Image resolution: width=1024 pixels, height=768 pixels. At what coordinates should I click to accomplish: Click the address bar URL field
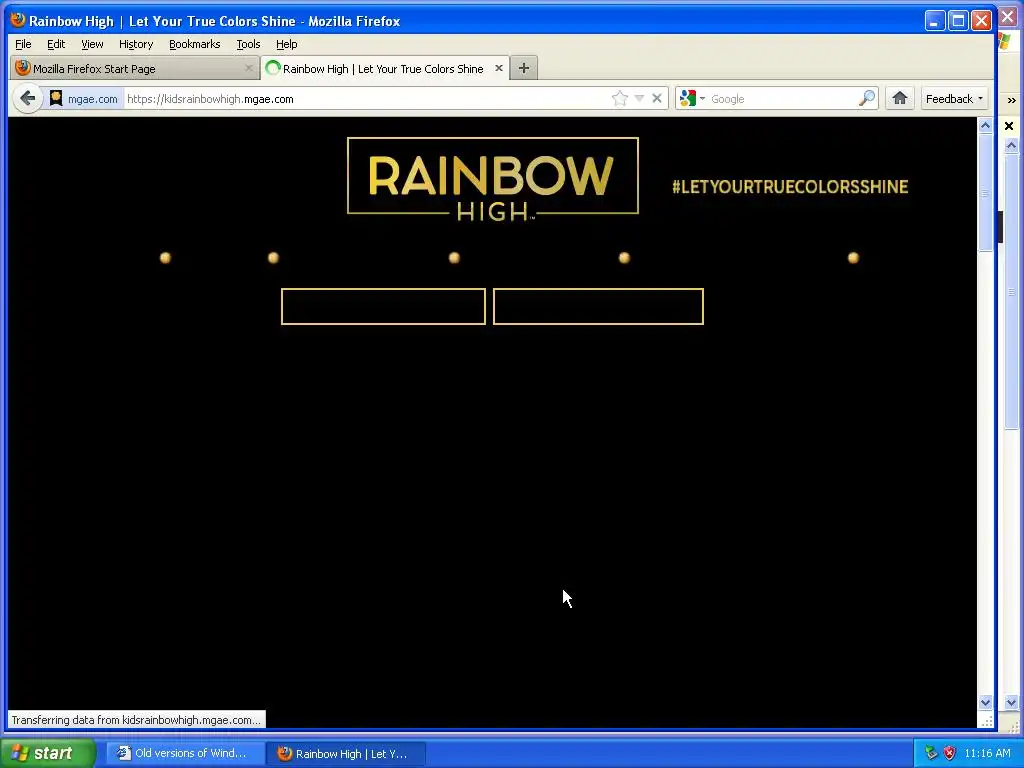(366, 99)
